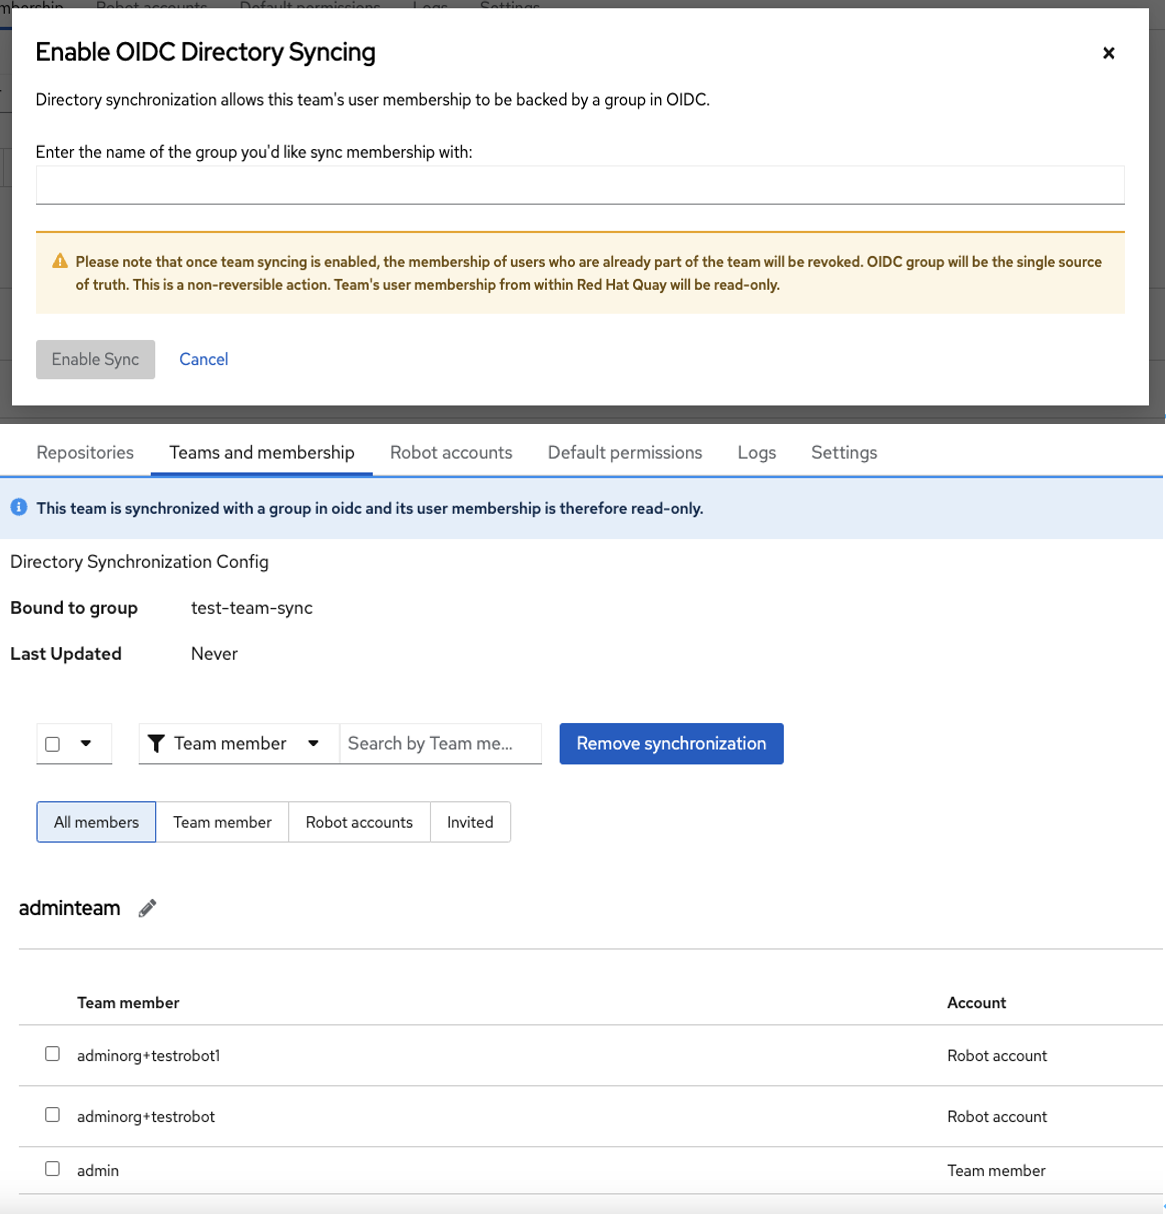Click the Account value in the admin row

tap(996, 1170)
